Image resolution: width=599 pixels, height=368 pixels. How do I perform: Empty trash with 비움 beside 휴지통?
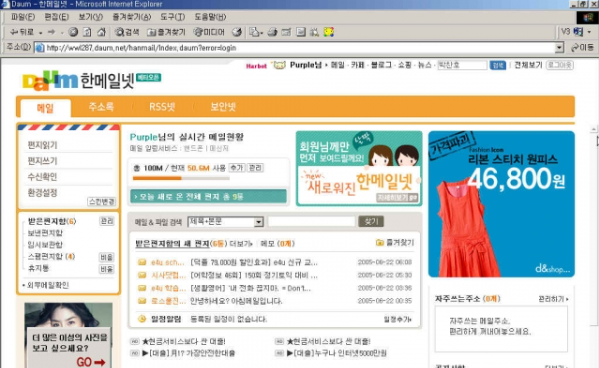point(107,269)
